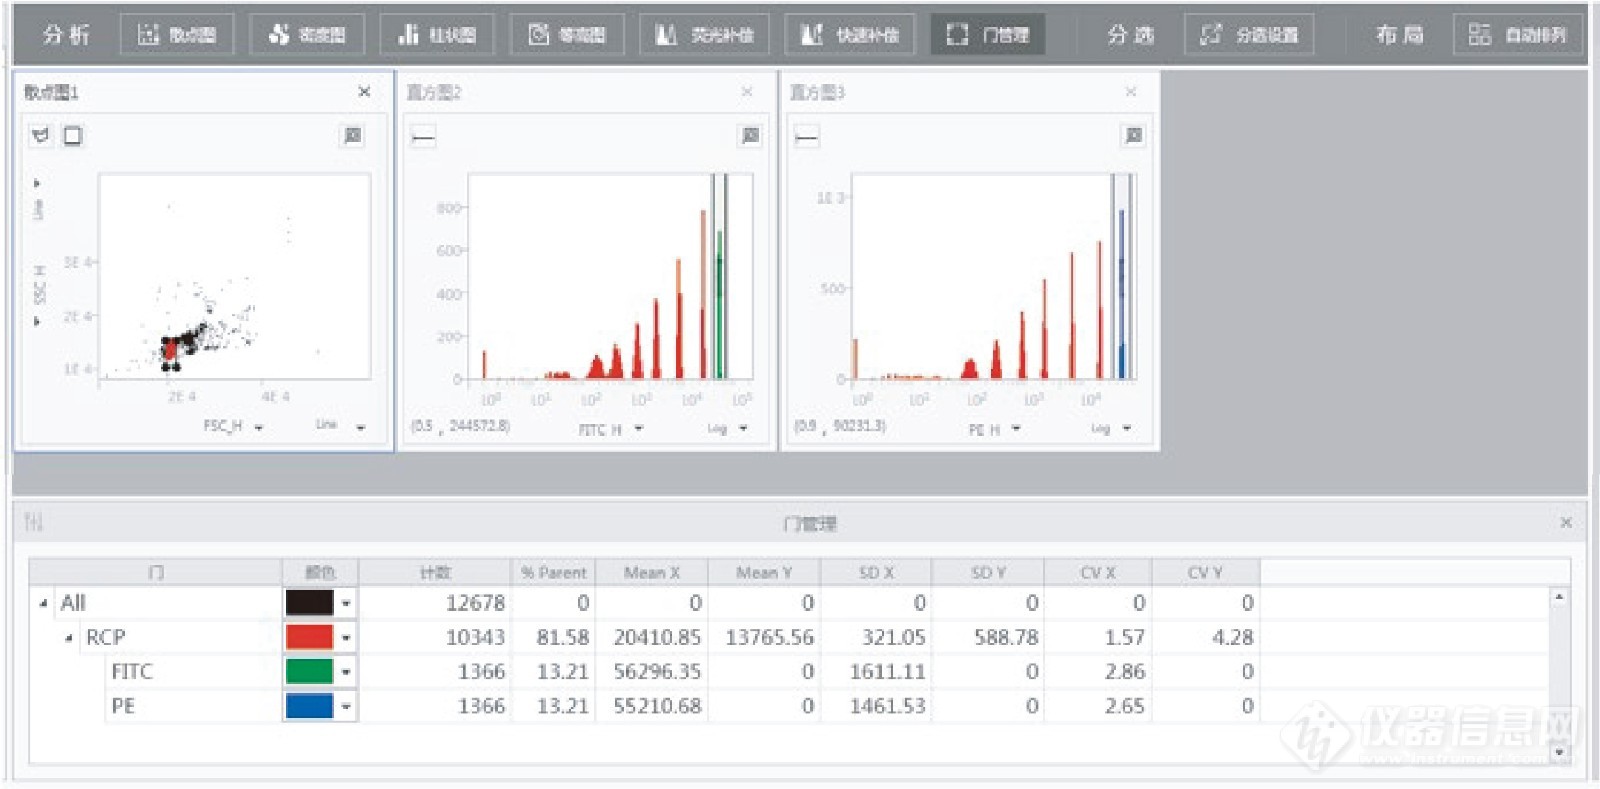Open the scatter plot (散点图) tool
Screen dimensions: 1600x789
click(177, 35)
